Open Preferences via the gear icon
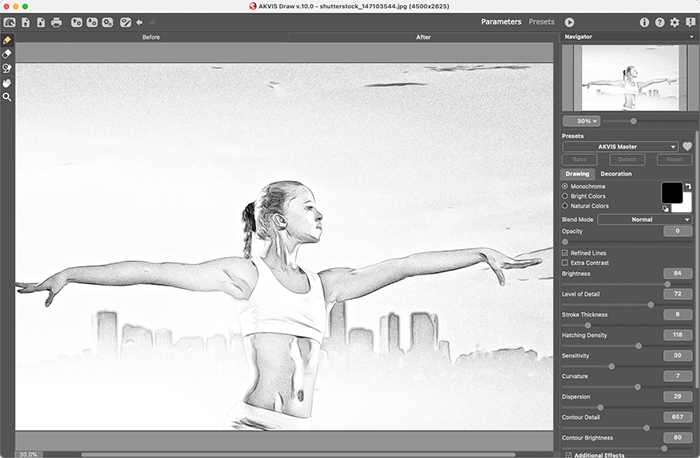Image resolution: width=700 pixels, height=458 pixels. click(673, 21)
